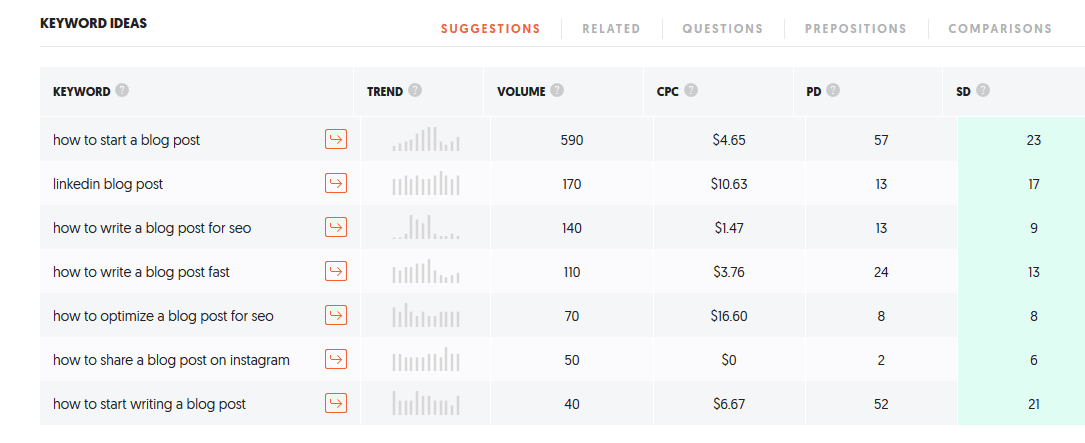Click the TREND column help icon
The height and width of the screenshot is (443, 1085).
415,91
